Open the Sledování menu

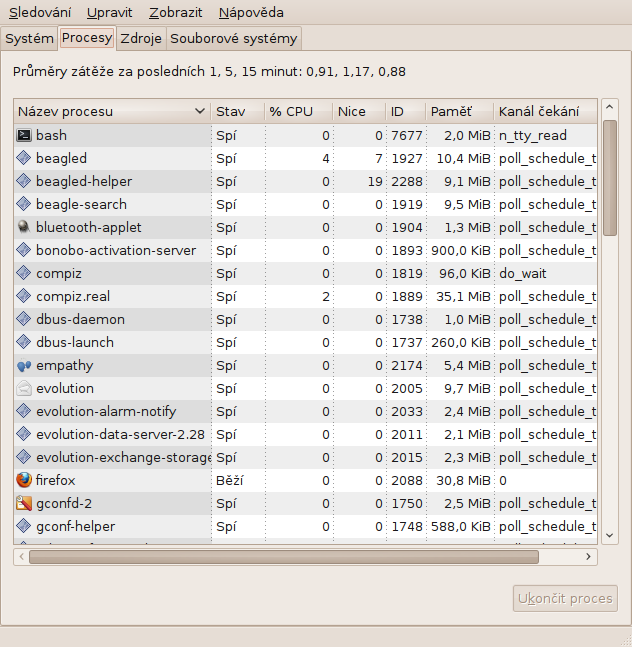[40, 13]
